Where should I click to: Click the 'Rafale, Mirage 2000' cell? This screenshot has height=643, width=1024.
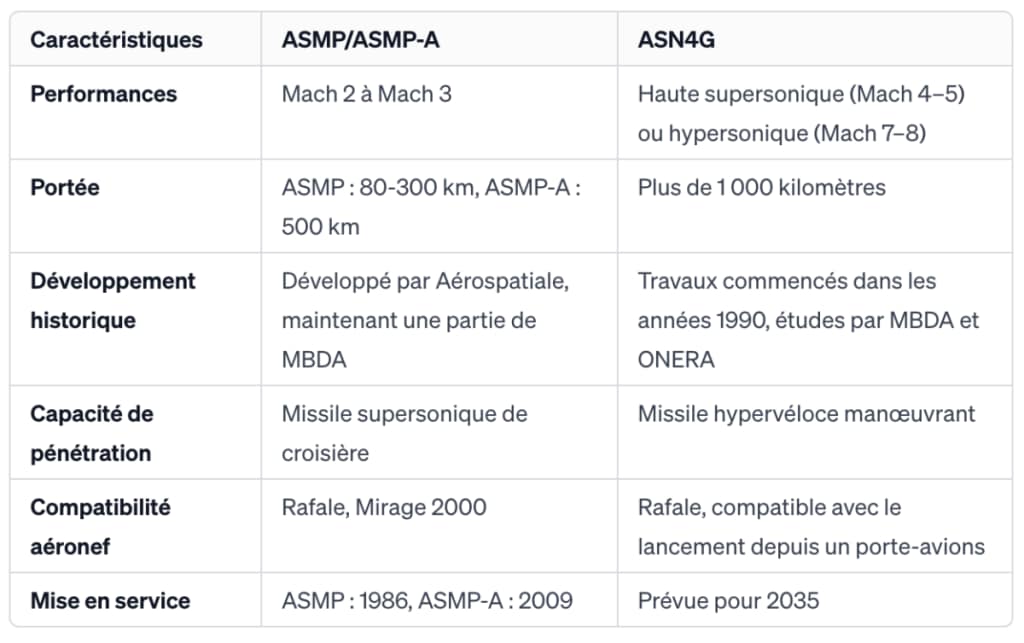point(384,507)
